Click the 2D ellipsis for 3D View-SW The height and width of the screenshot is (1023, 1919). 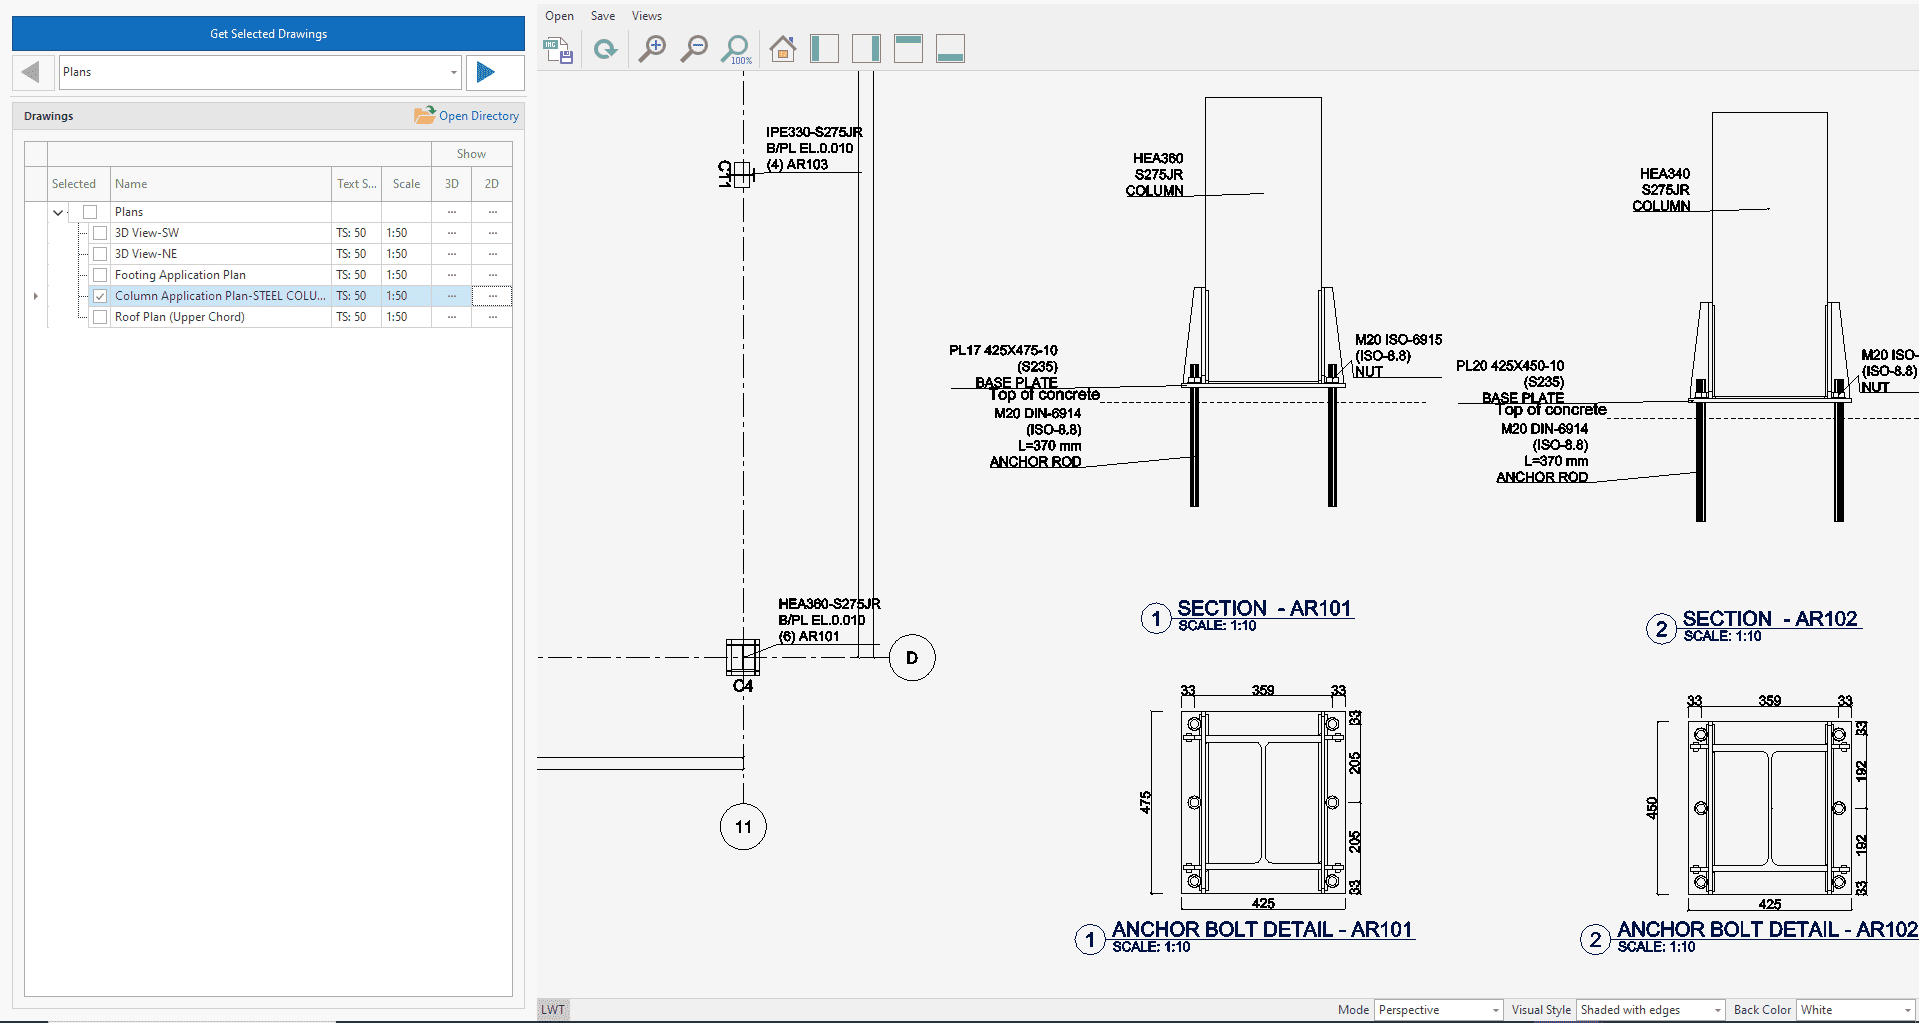tap(492, 233)
